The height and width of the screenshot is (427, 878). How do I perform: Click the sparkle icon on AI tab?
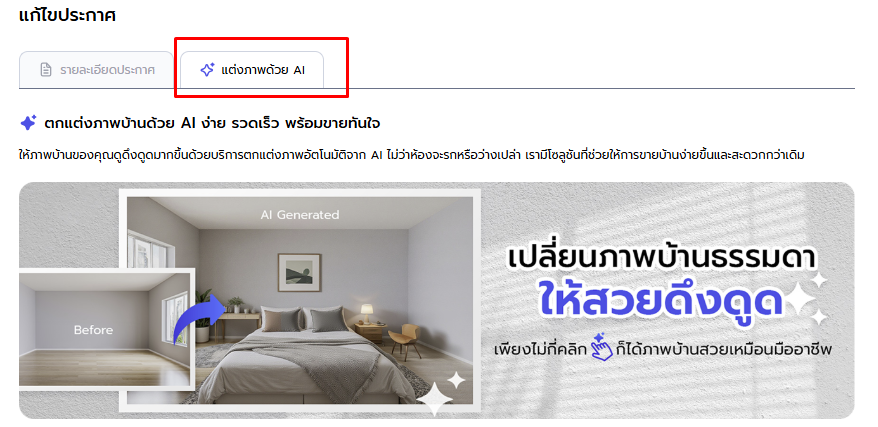(207, 70)
